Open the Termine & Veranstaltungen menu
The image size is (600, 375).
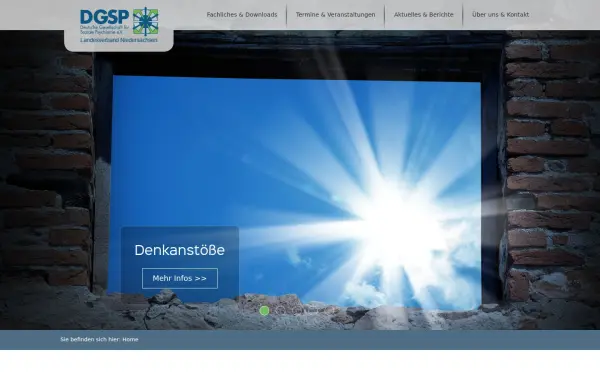click(x=335, y=15)
